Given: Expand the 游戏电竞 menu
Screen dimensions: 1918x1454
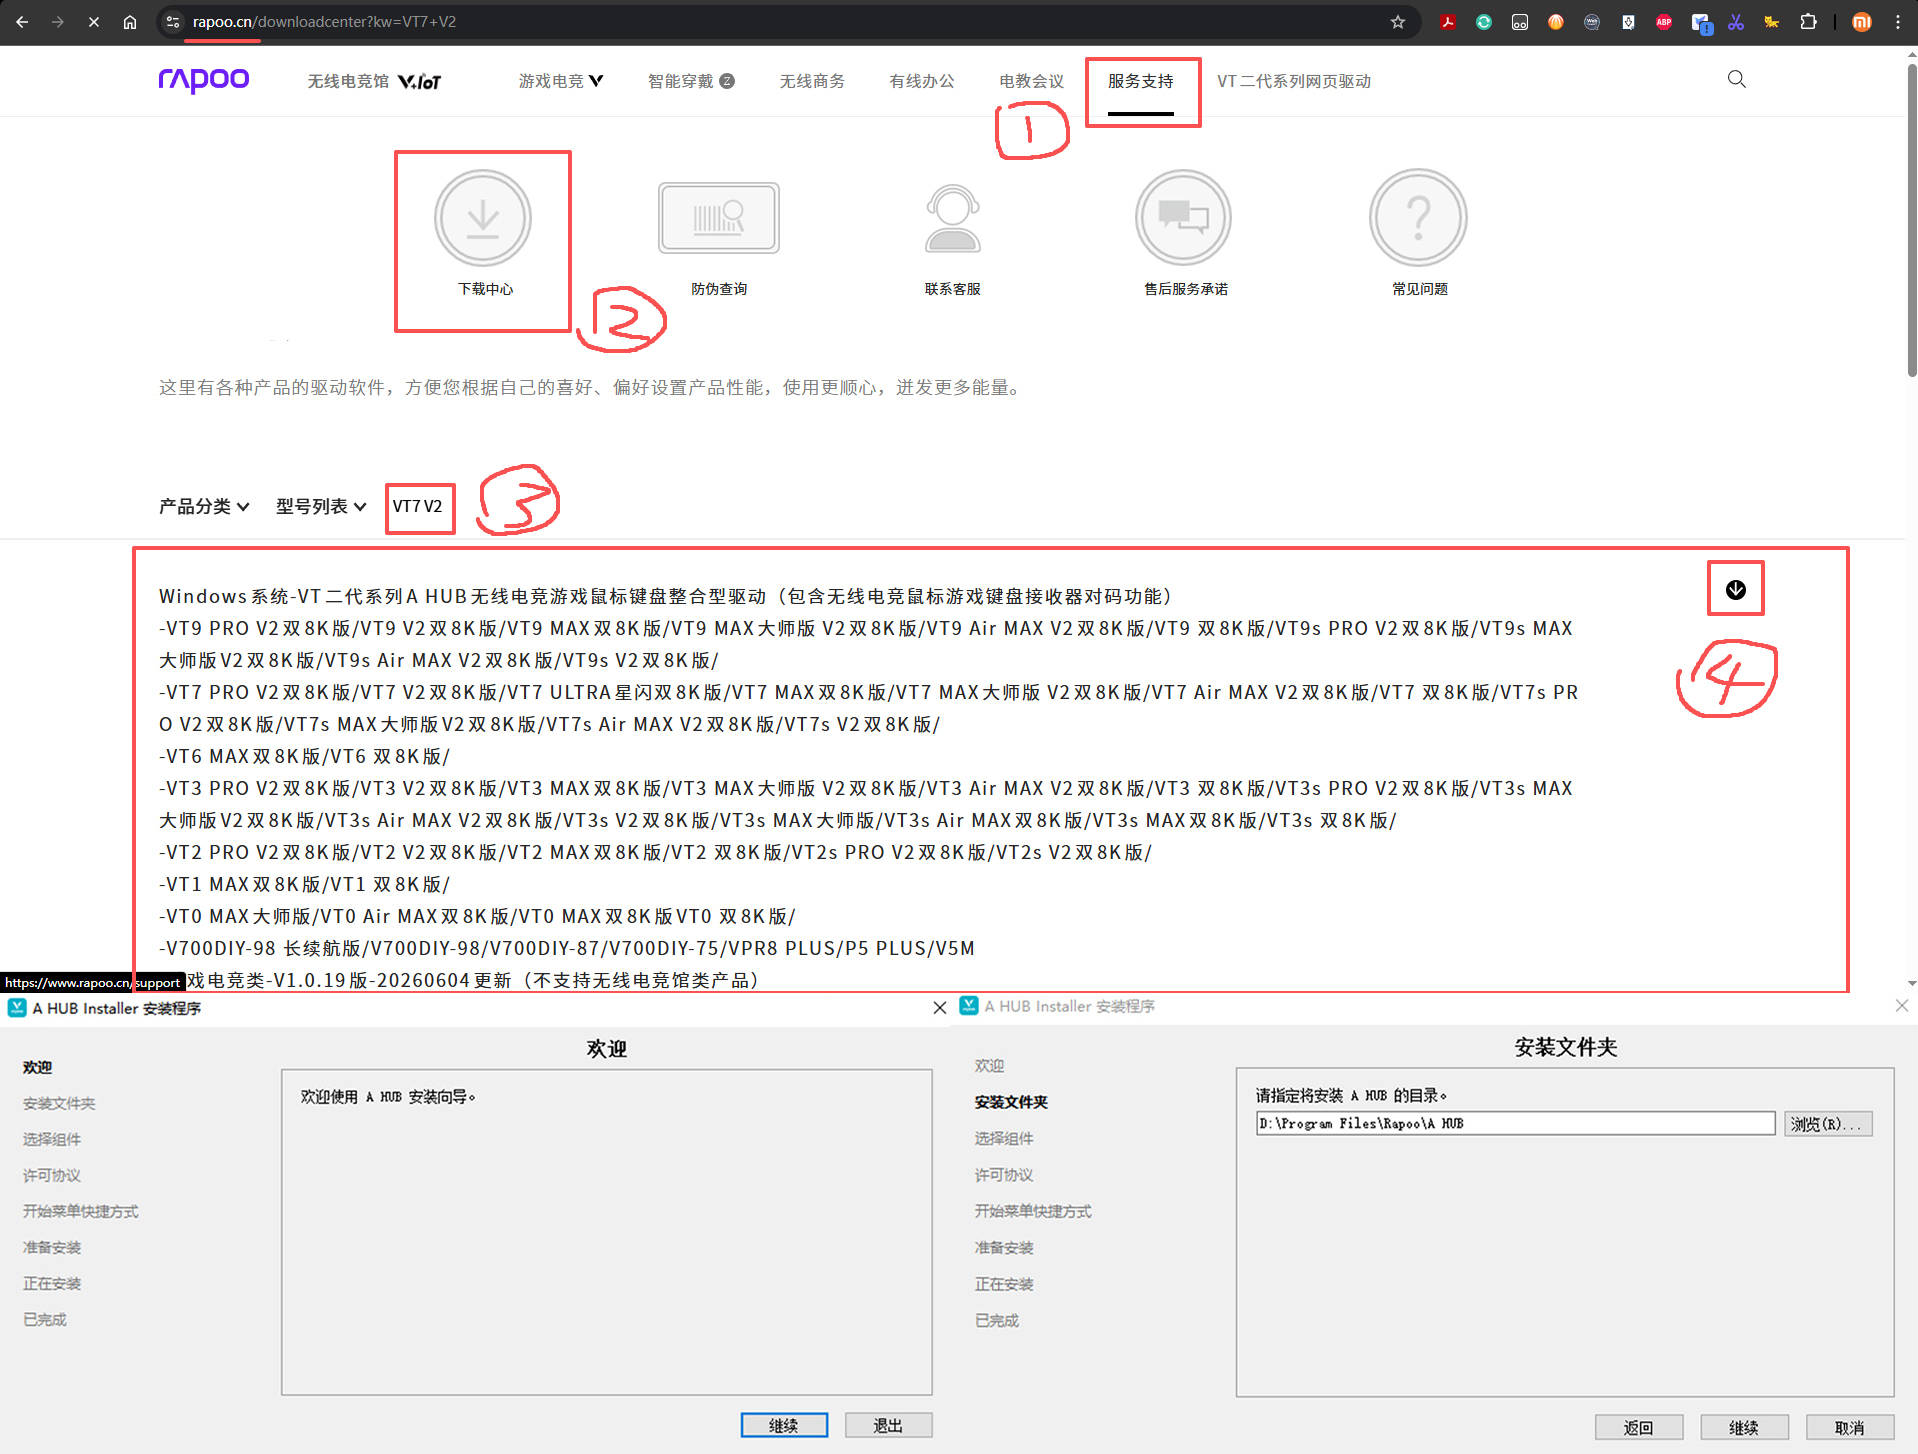Looking at the screenshot, I should tap(561, 81).
